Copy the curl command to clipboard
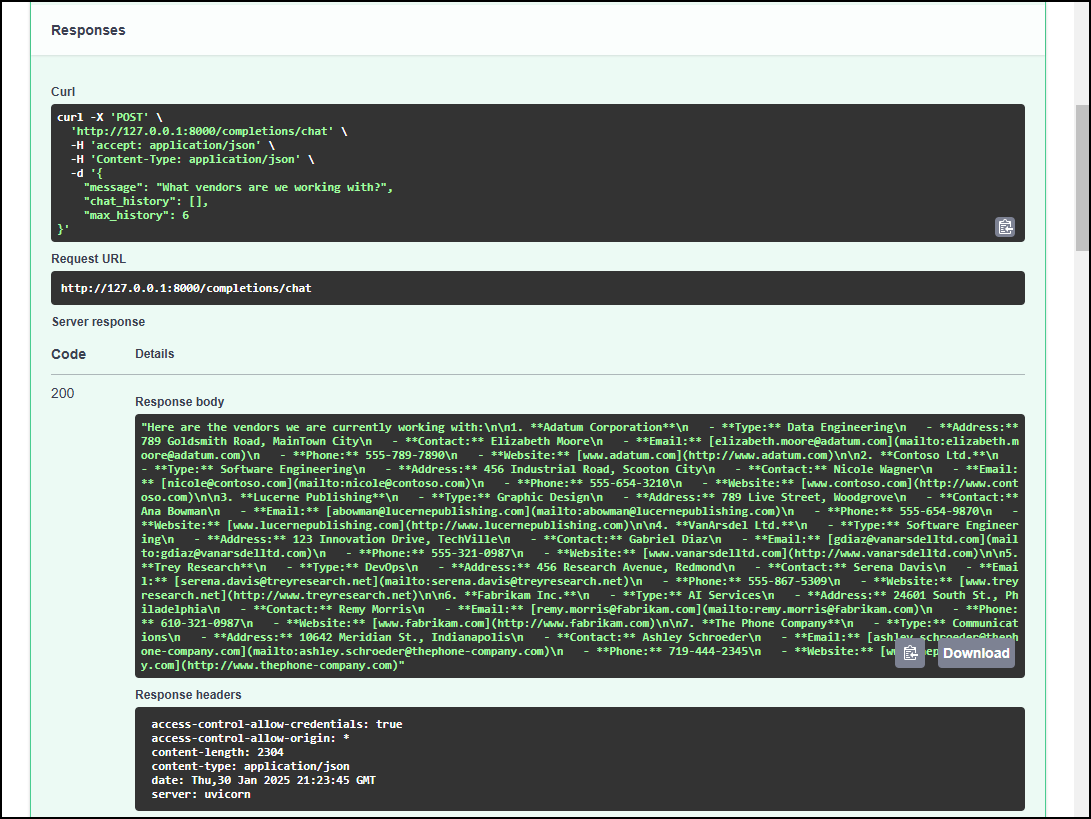The height and width of the screenshot is (819, 1091). click(1005, 227)
